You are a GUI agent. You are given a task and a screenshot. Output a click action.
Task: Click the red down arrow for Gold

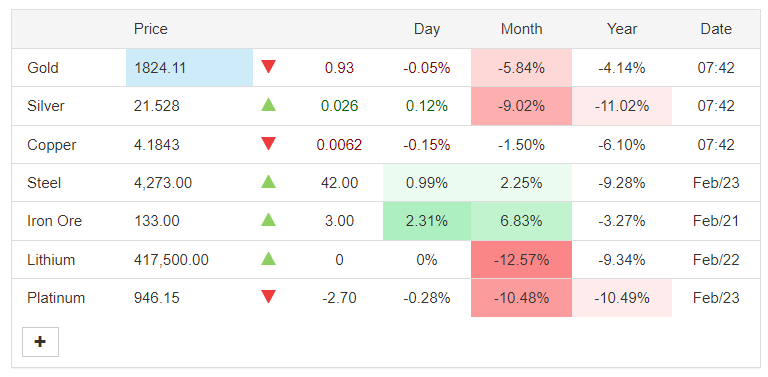pyautogui.click(x=268, y=67)
